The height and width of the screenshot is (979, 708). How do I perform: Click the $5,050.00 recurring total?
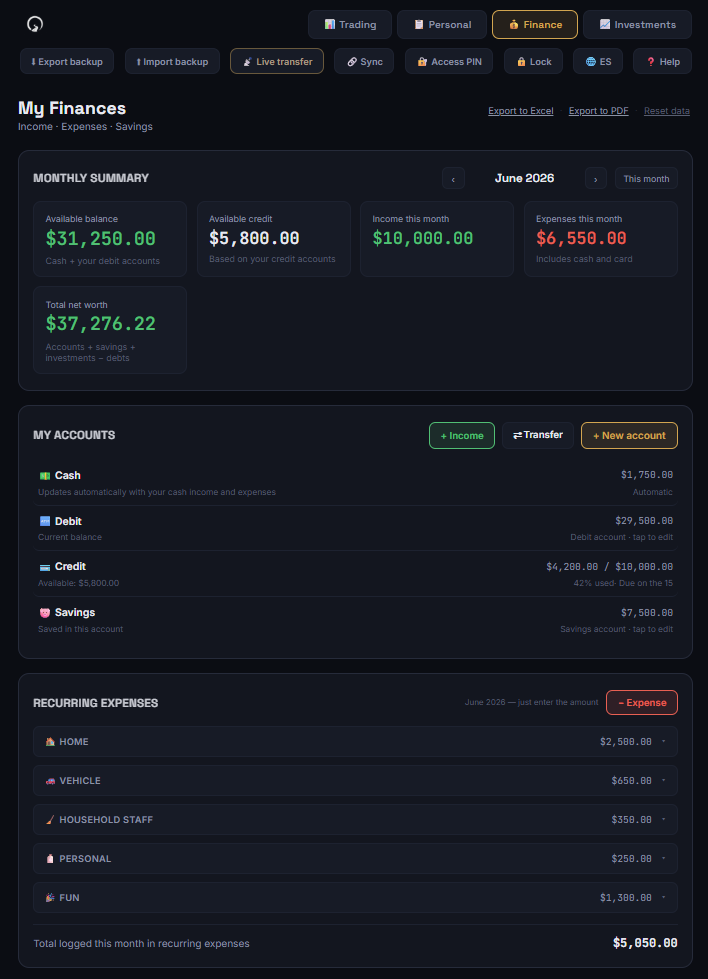(x=645, y=943)
